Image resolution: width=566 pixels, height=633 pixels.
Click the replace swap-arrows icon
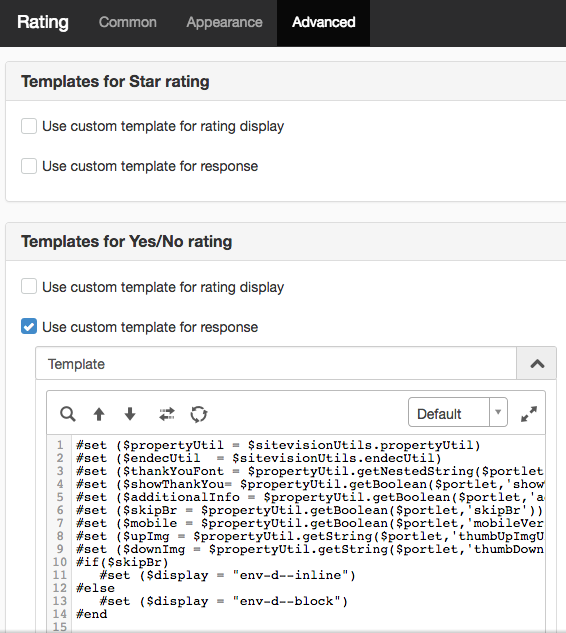point(167,414)
